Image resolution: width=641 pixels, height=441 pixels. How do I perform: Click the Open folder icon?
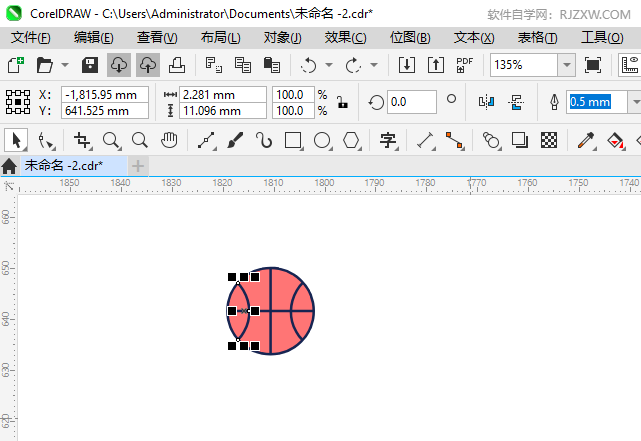pos(45,65)
